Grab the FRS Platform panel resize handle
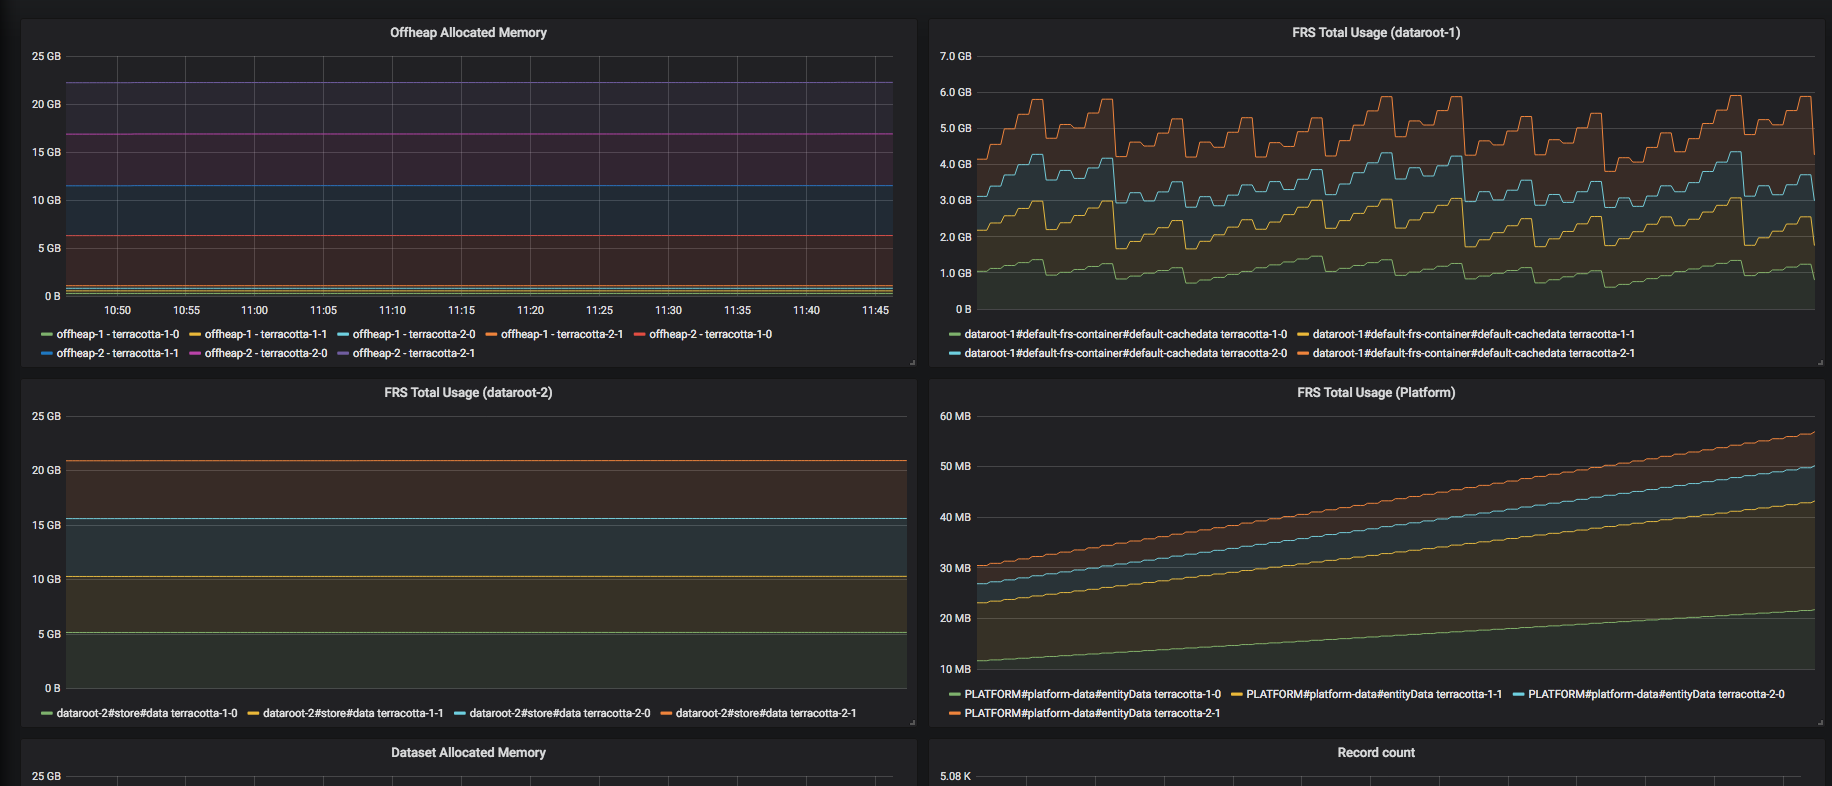 (x=1820, y=722)
